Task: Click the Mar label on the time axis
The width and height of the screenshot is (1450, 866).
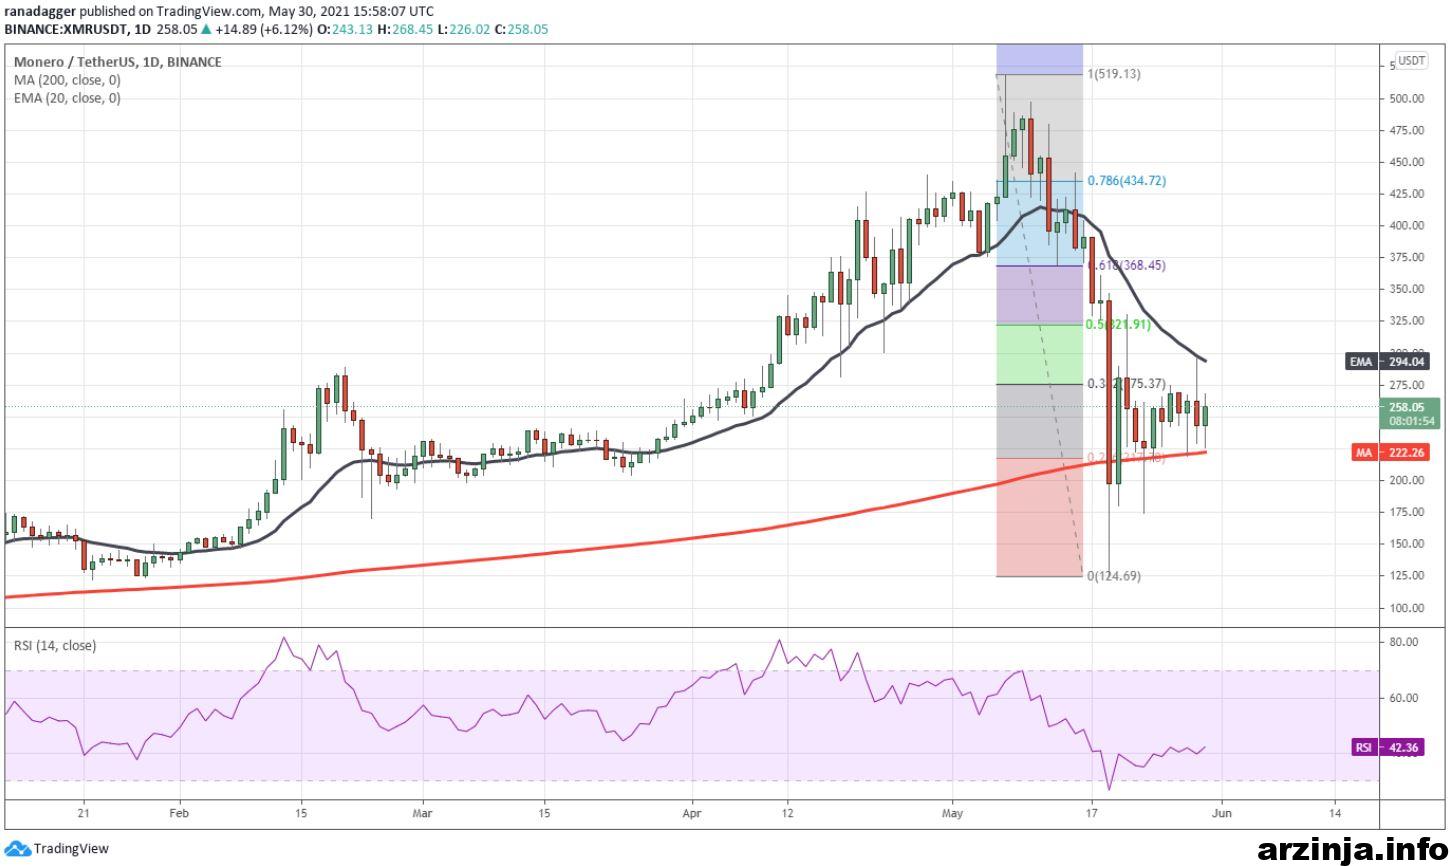Action: point(422,813)
